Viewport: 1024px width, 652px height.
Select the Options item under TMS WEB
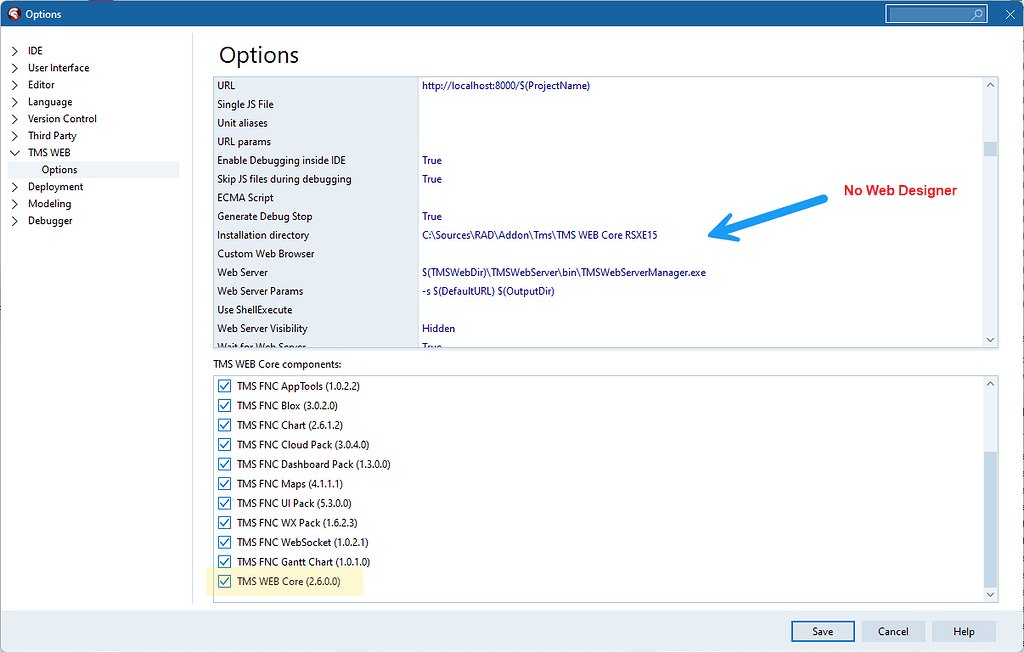[60, 169]
